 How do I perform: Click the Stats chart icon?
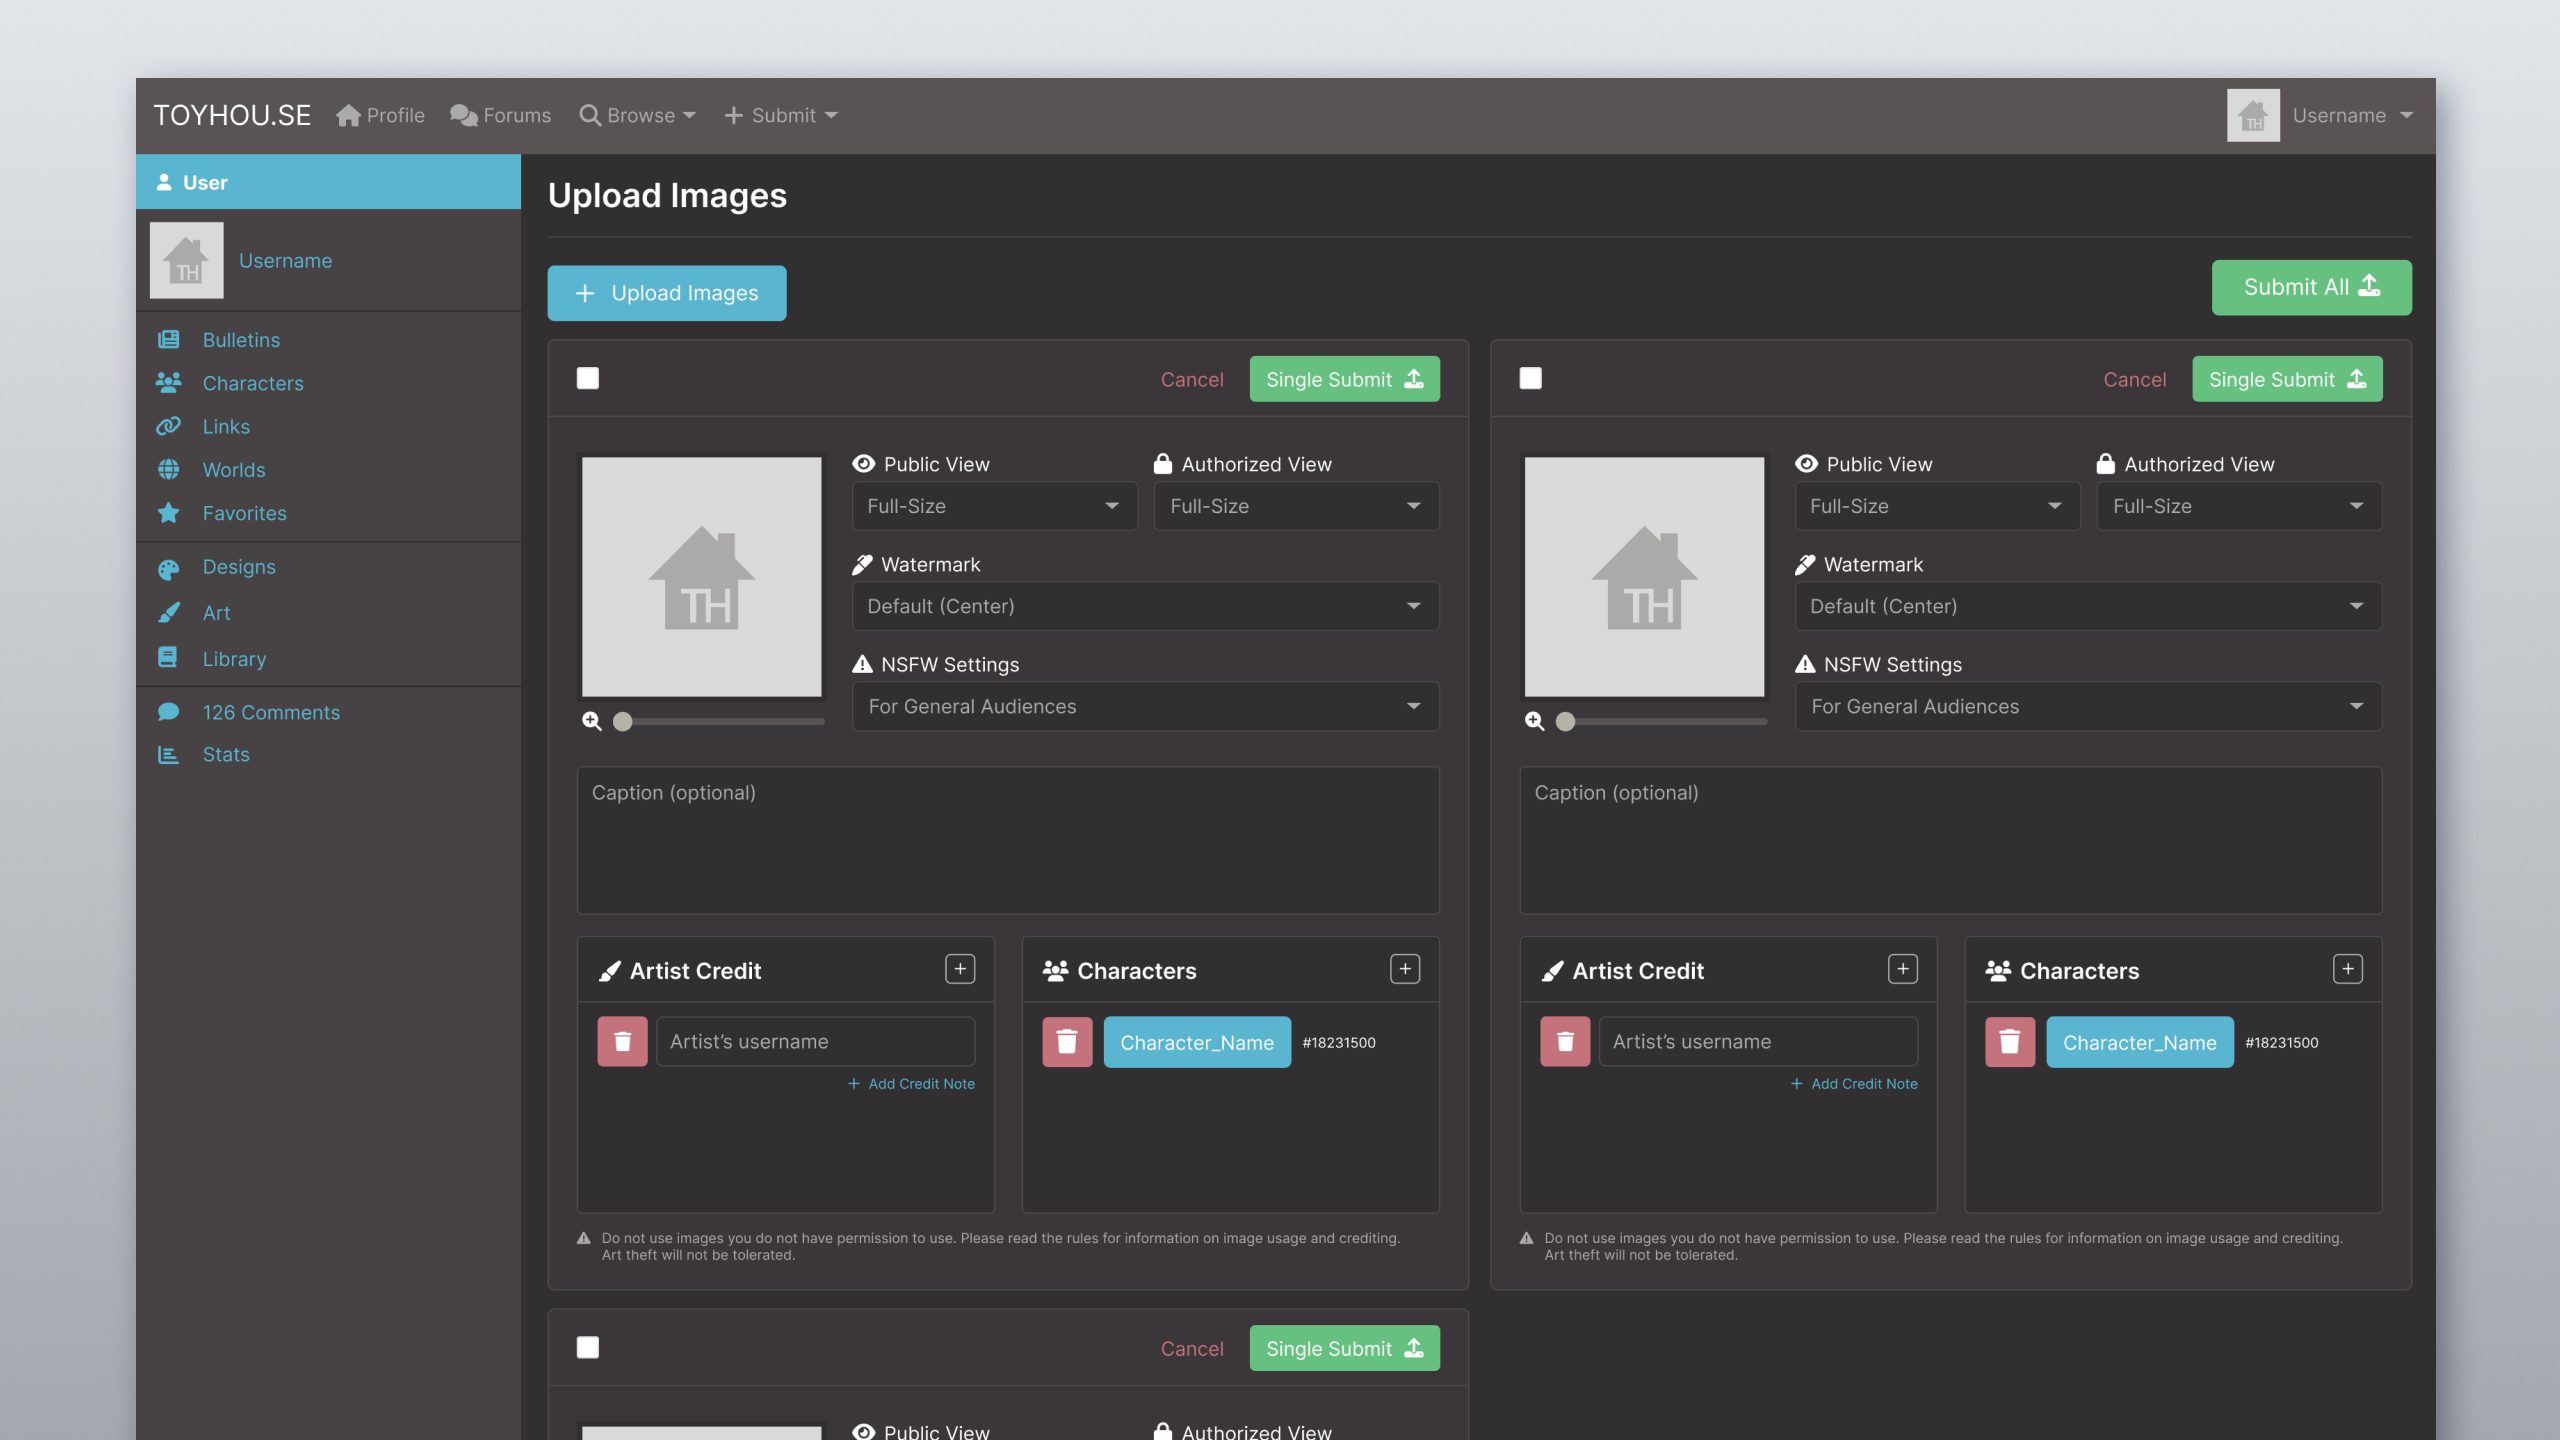168,755
